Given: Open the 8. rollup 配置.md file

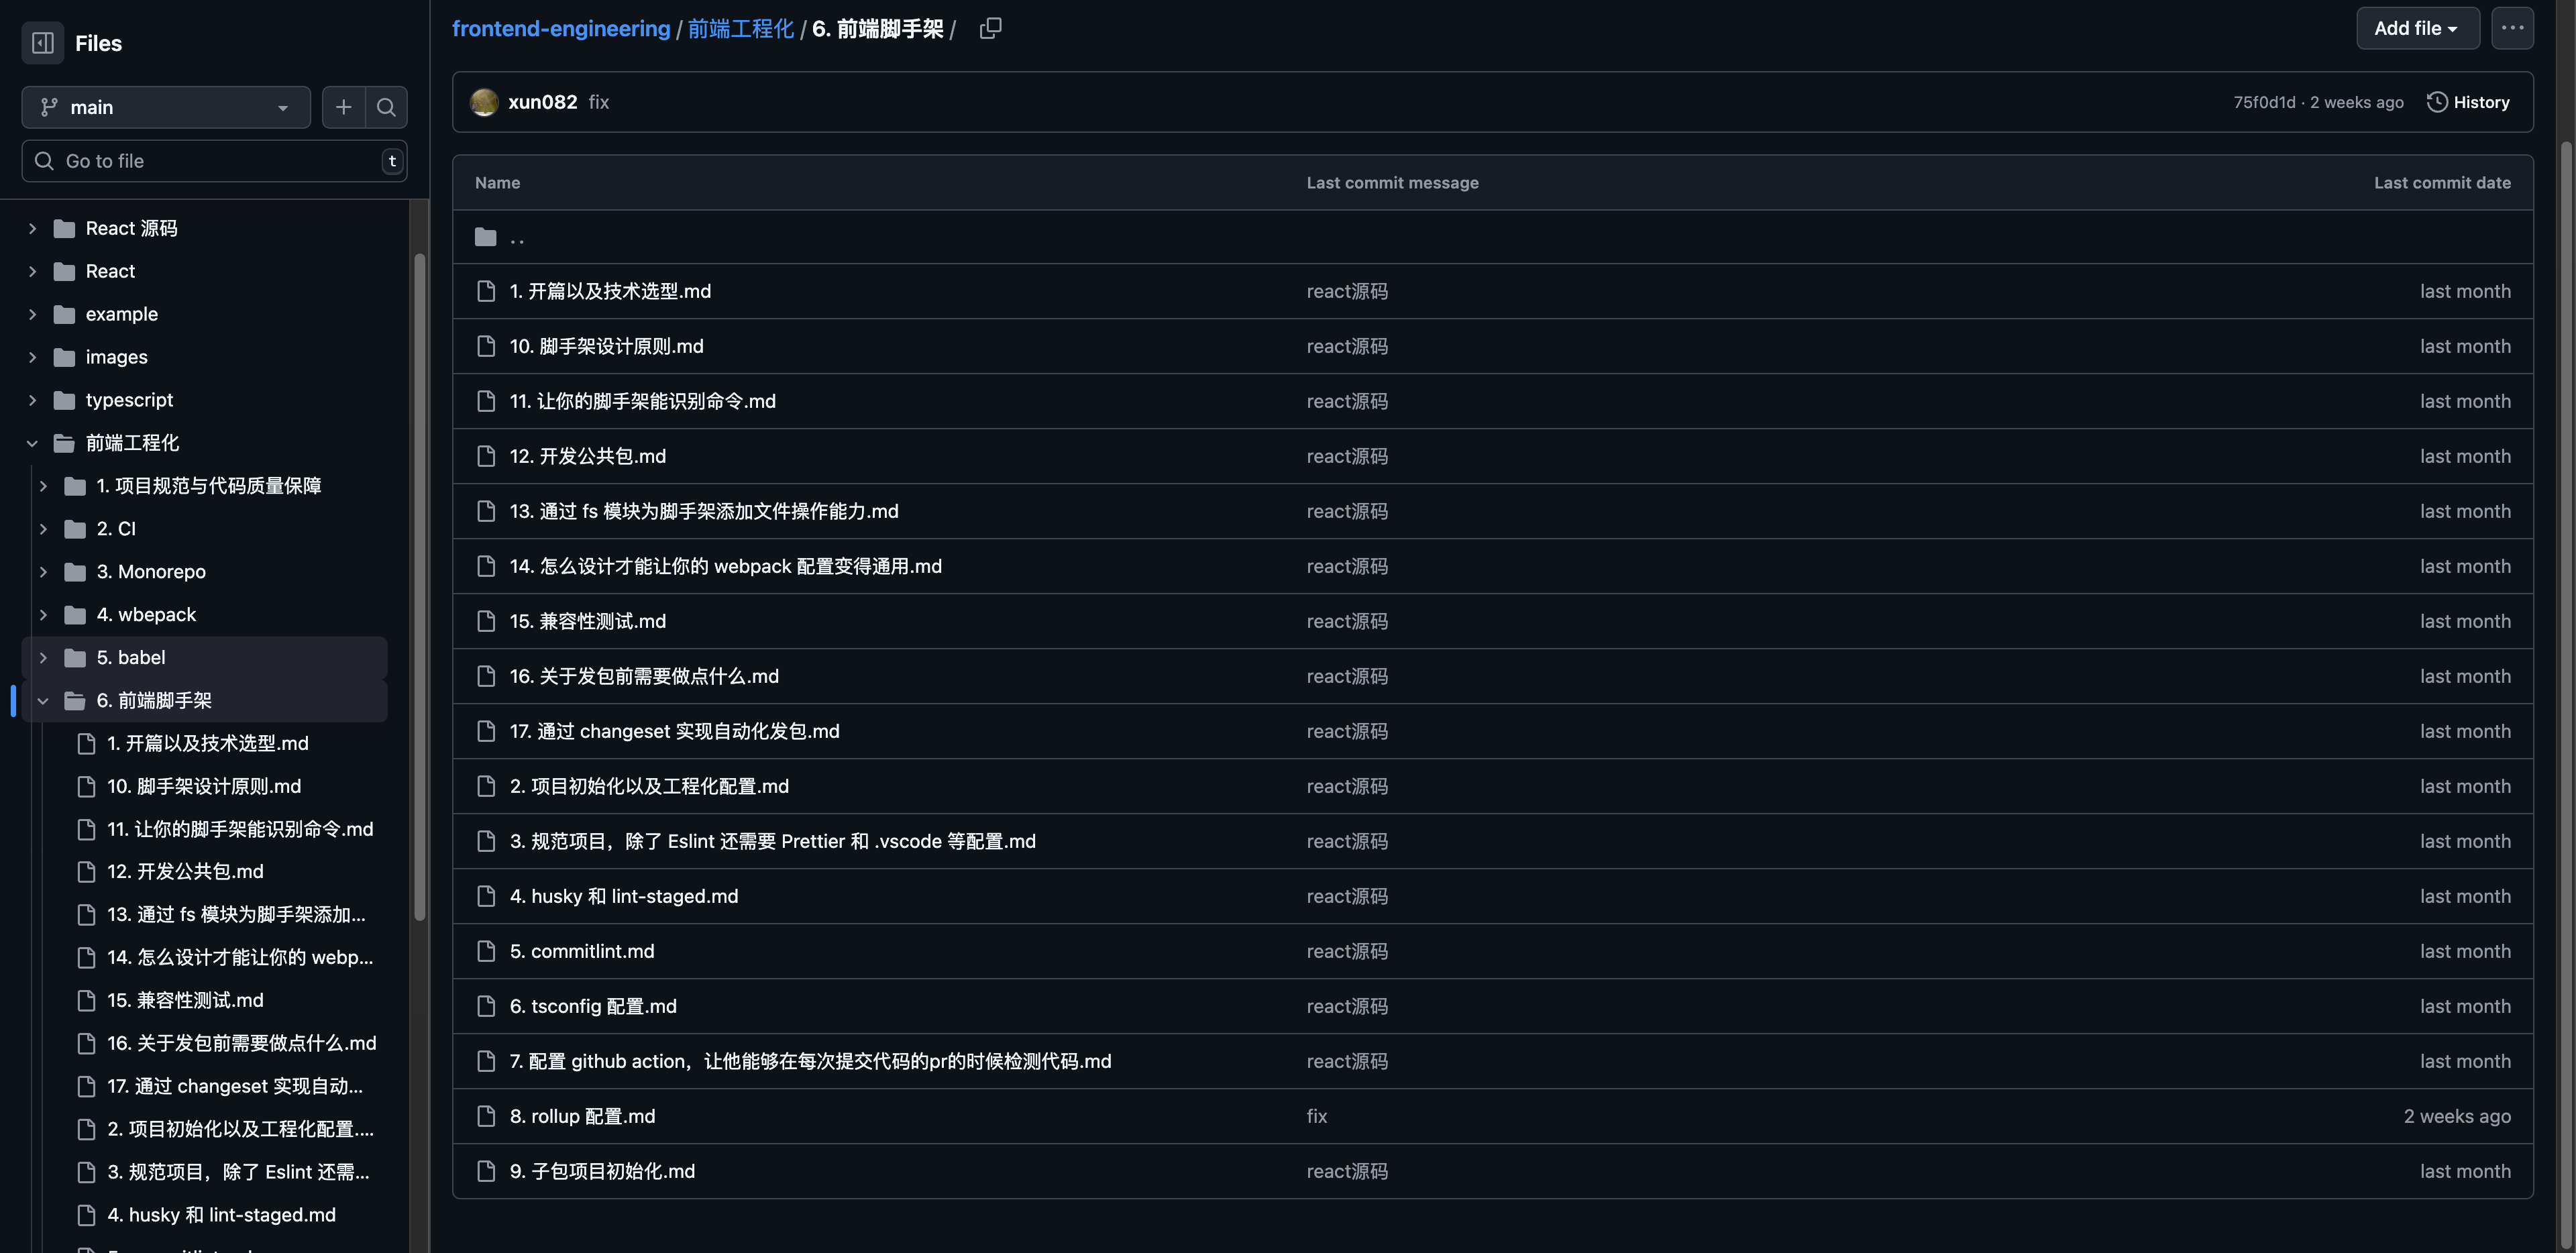Looking at the screenshot, I should point(582,1116).
